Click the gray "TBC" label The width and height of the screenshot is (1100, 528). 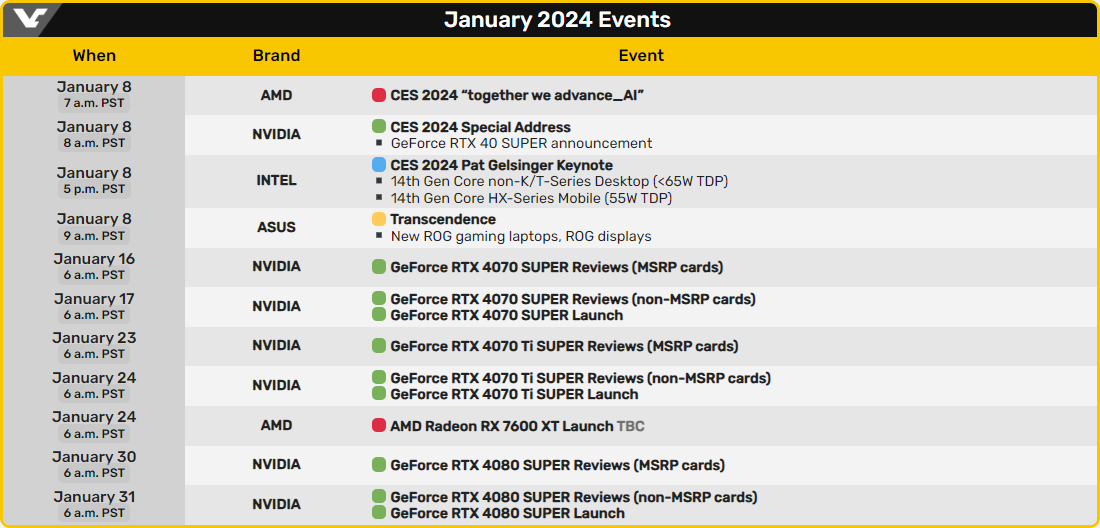pos(630,426)
